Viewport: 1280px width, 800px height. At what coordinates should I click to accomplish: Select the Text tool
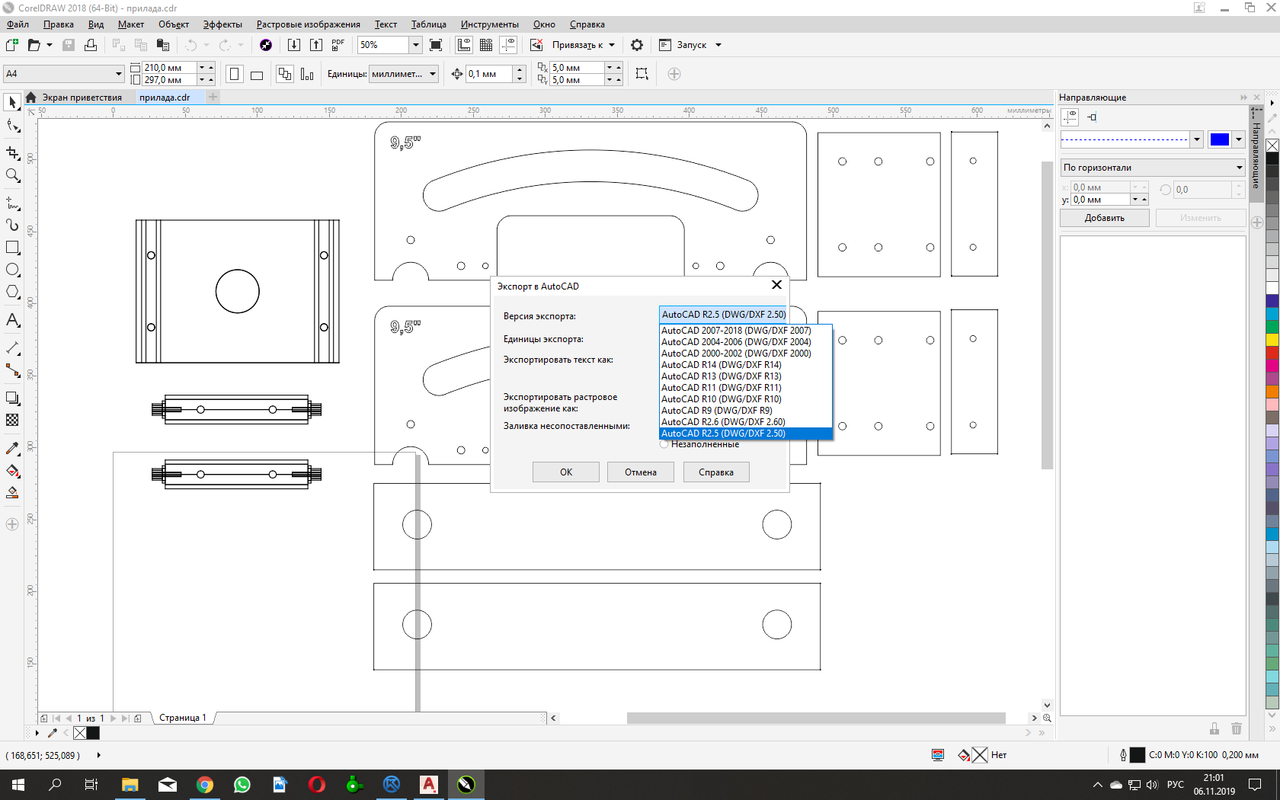[12, 320]
